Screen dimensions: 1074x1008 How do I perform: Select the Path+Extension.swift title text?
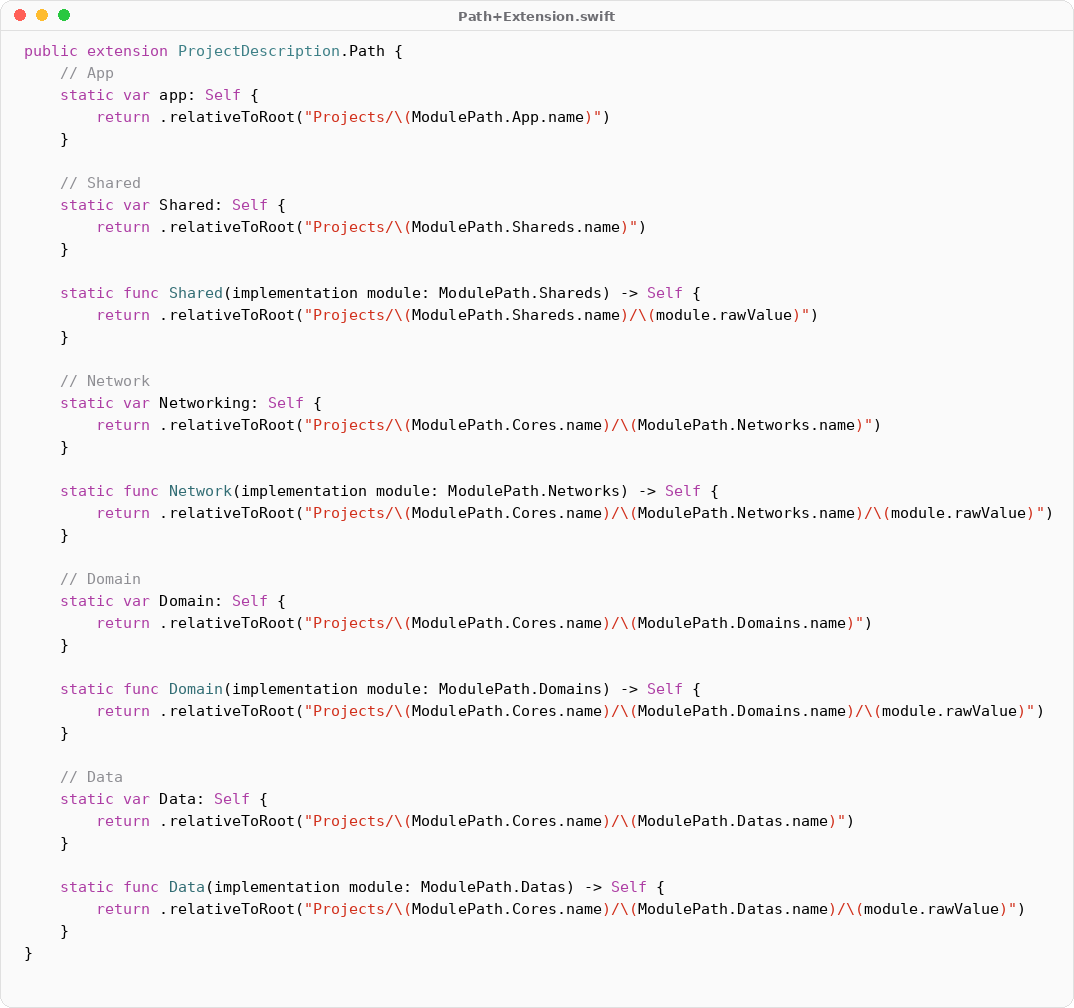tap(536, 16)
